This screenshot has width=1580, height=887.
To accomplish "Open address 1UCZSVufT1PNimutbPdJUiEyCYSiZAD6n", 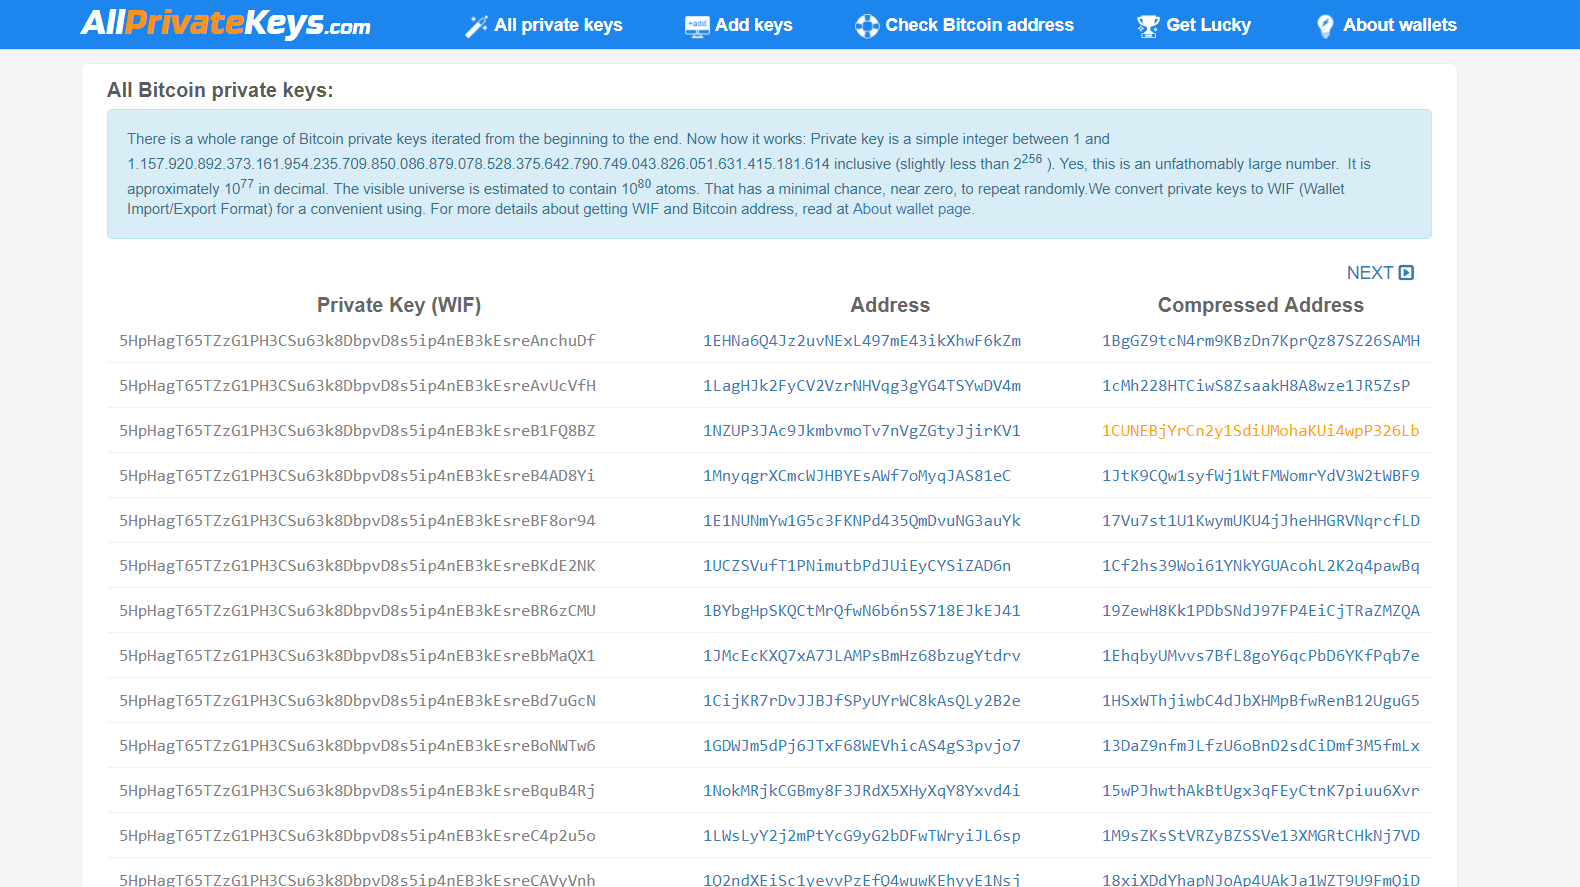I will click(x=857, y=566).
